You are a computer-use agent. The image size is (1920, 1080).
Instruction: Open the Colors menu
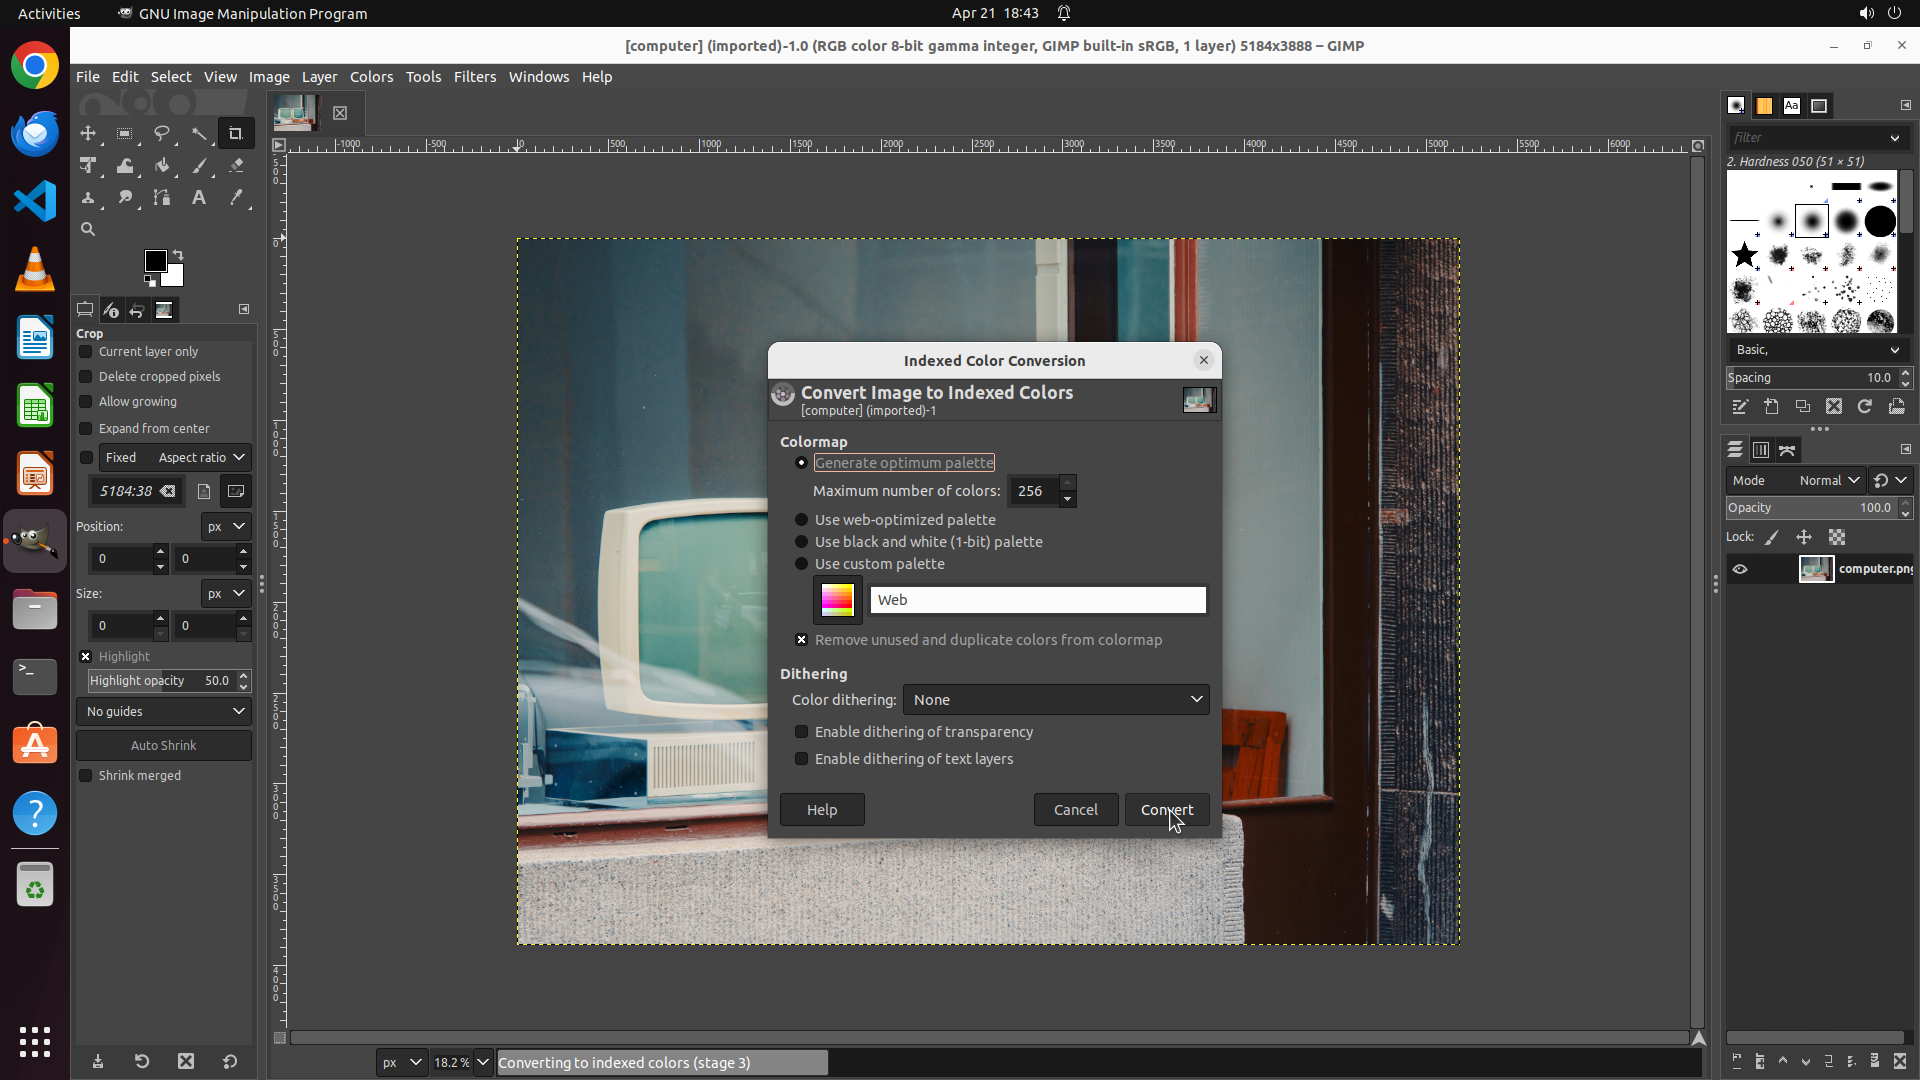coord(371,77)
